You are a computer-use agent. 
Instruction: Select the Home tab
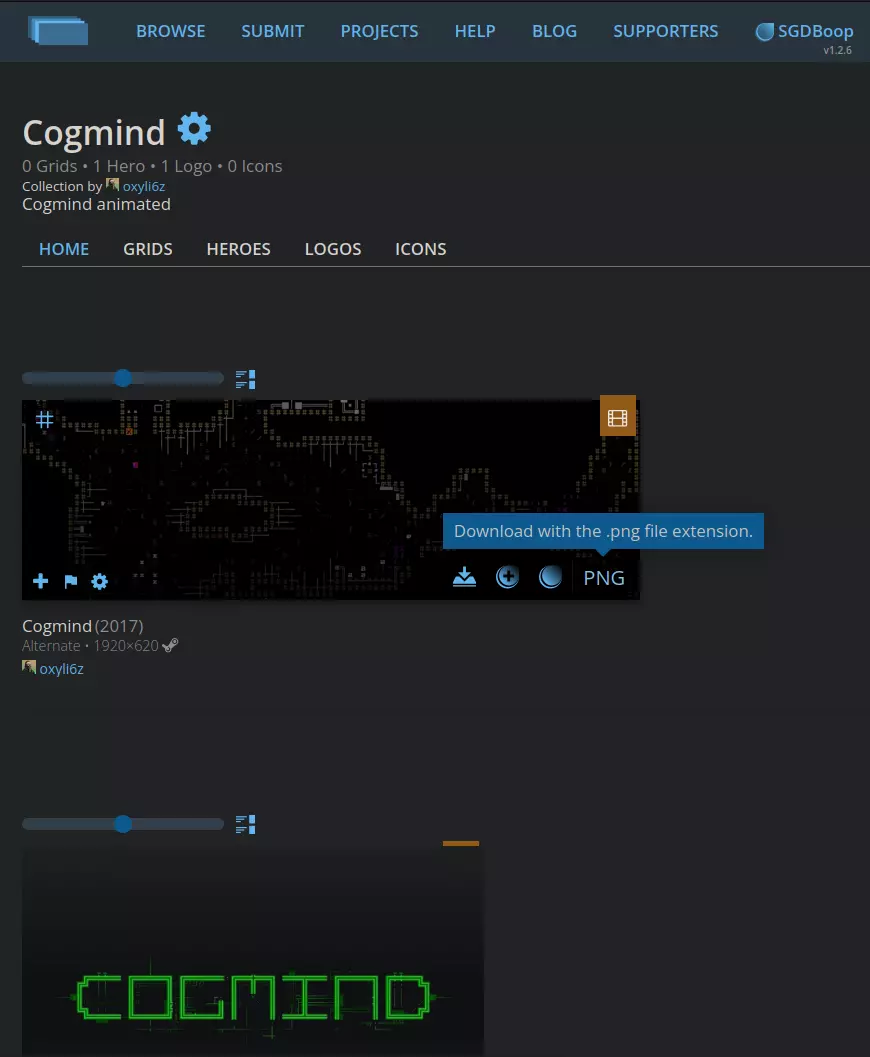tap(64, 249)
